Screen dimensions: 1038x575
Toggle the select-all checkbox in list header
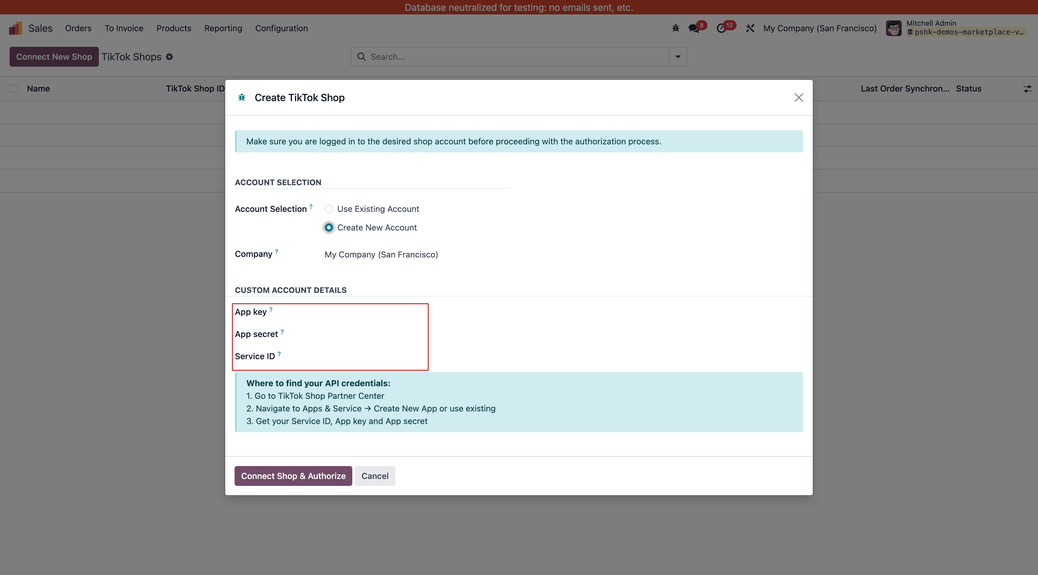coord(14,89)
